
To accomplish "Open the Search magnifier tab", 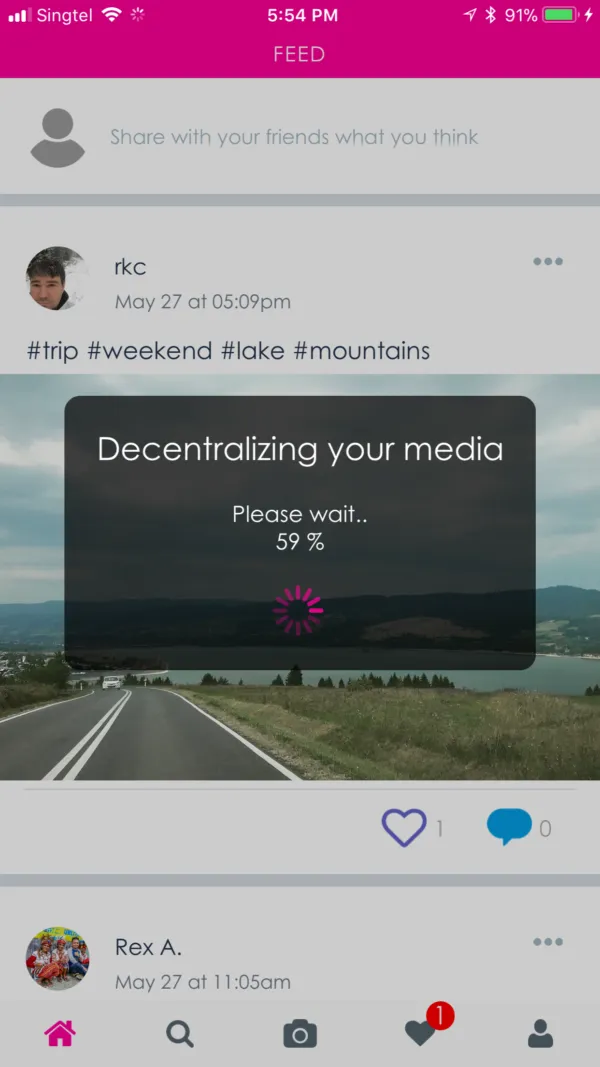I will pyautogui.click(x=180, y=1034).
